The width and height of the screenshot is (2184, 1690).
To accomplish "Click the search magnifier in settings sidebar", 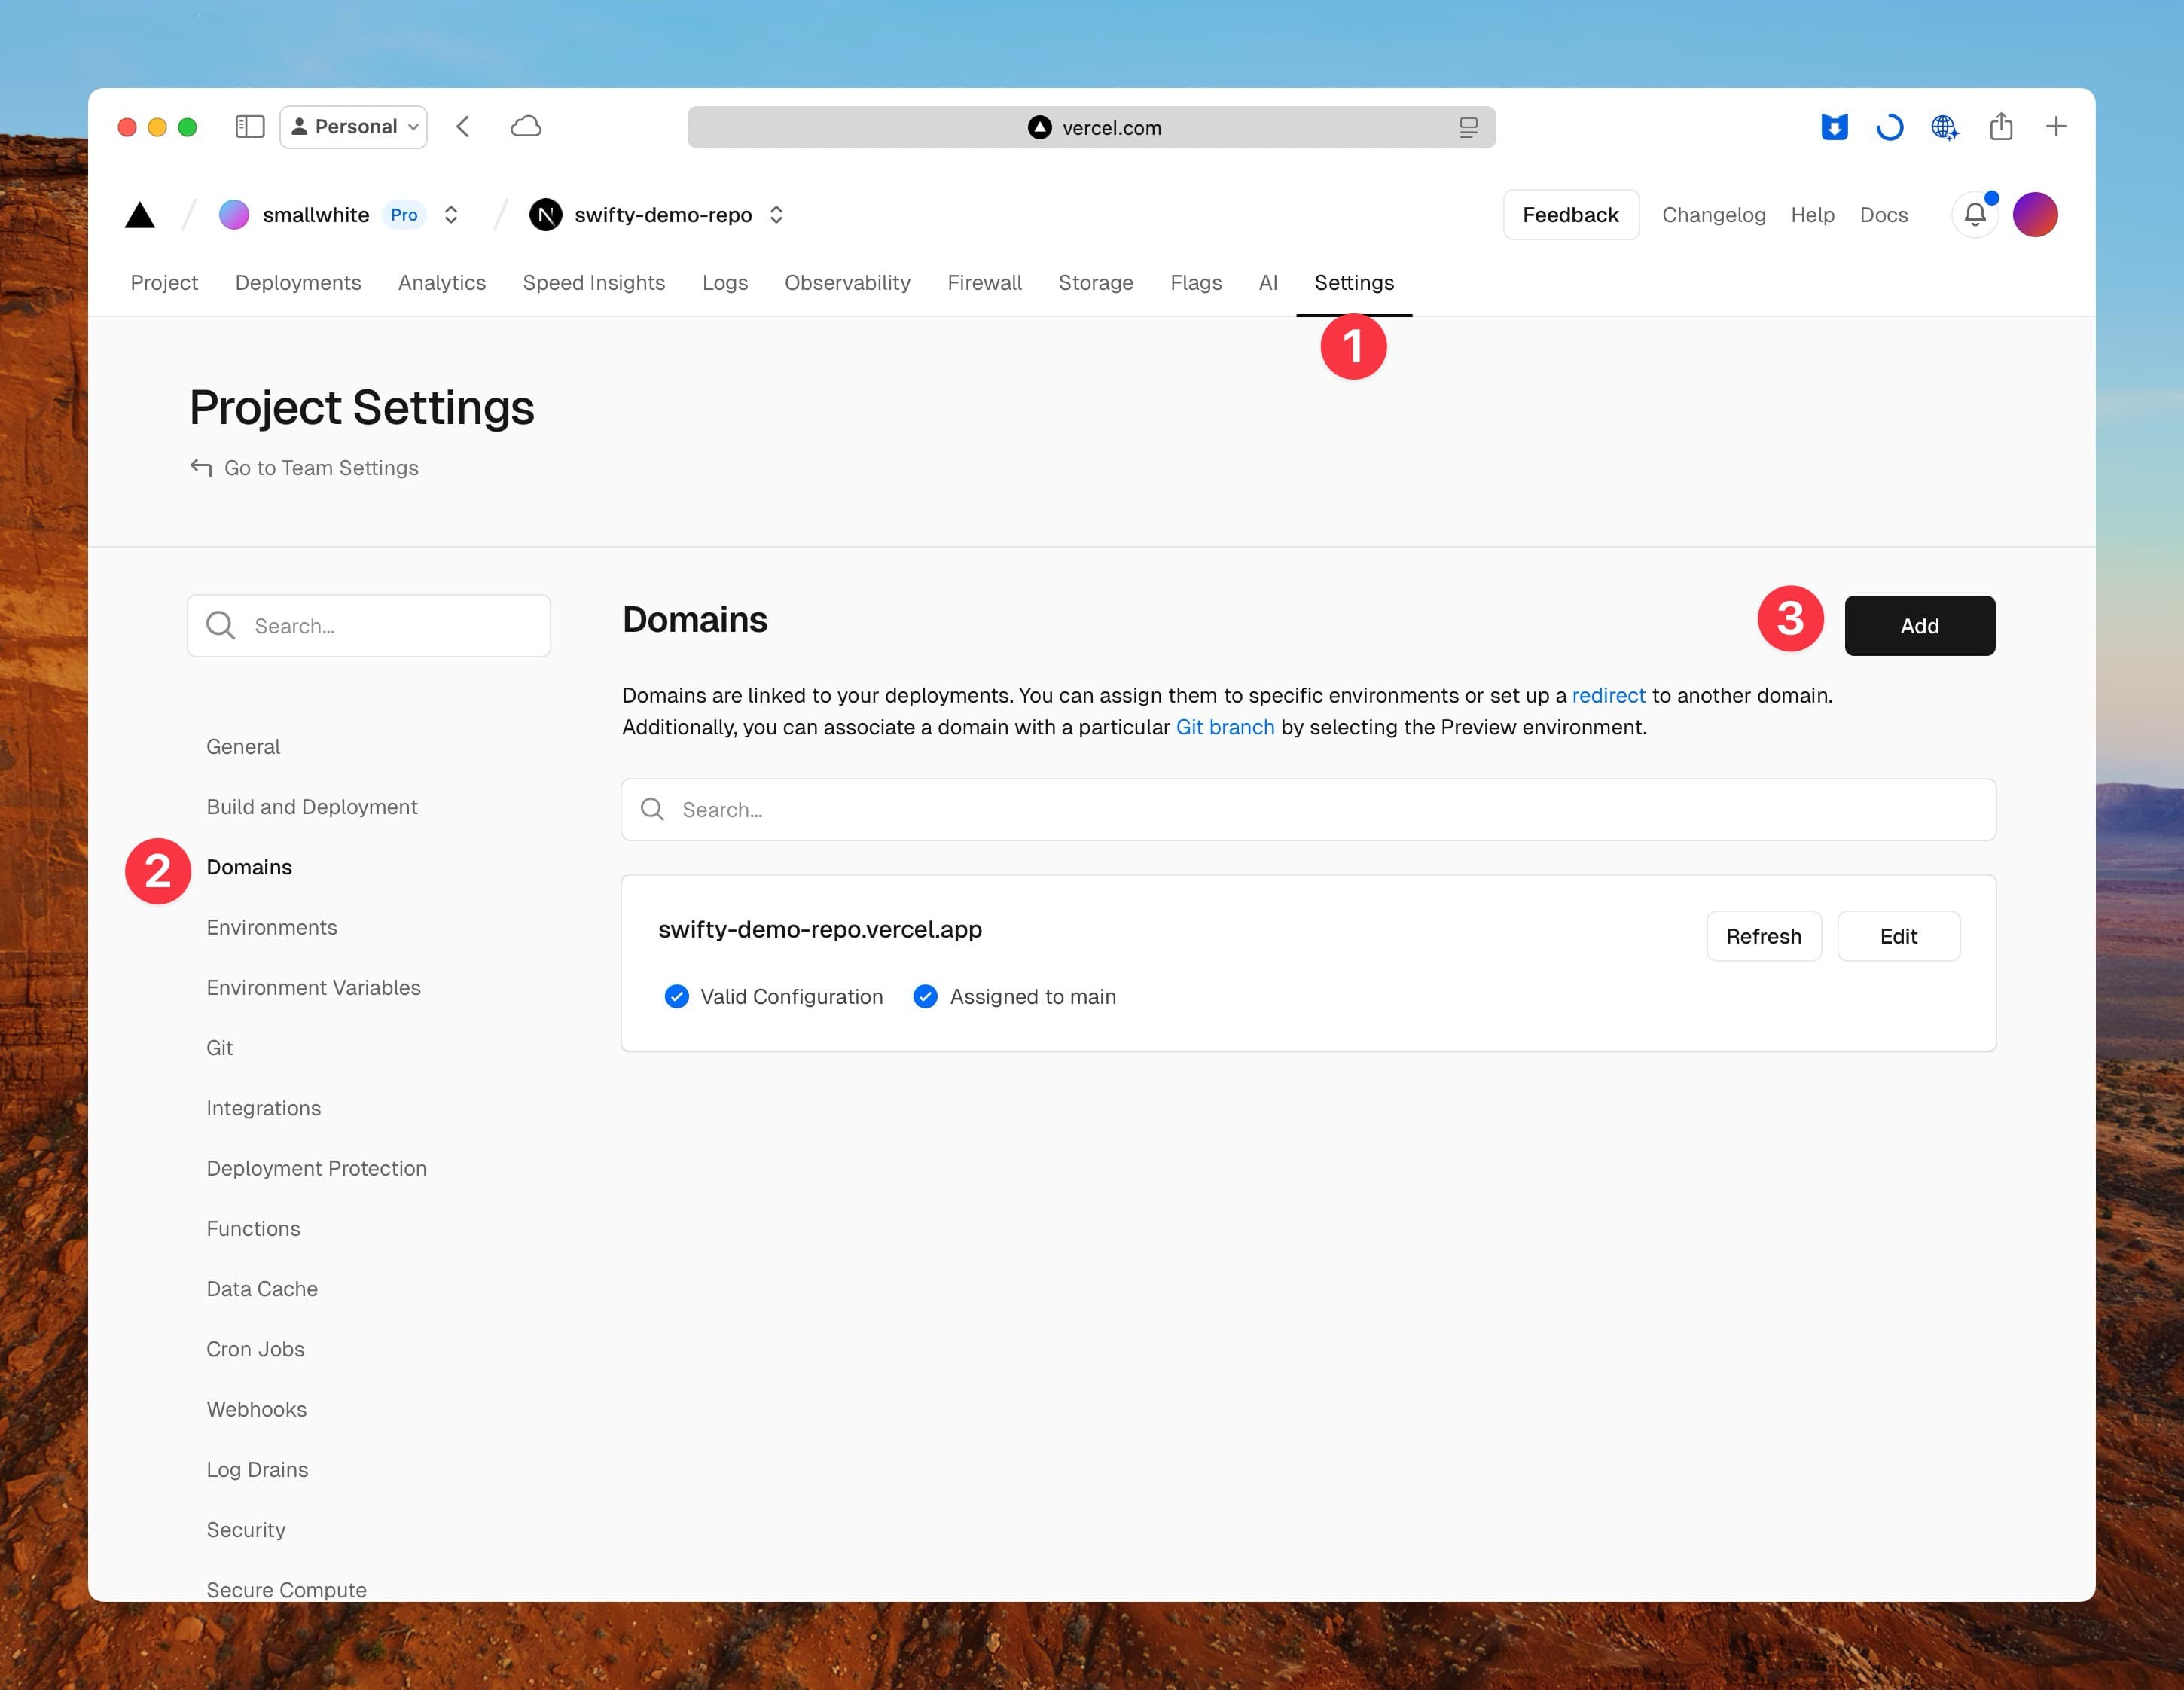I will (221, 626).
